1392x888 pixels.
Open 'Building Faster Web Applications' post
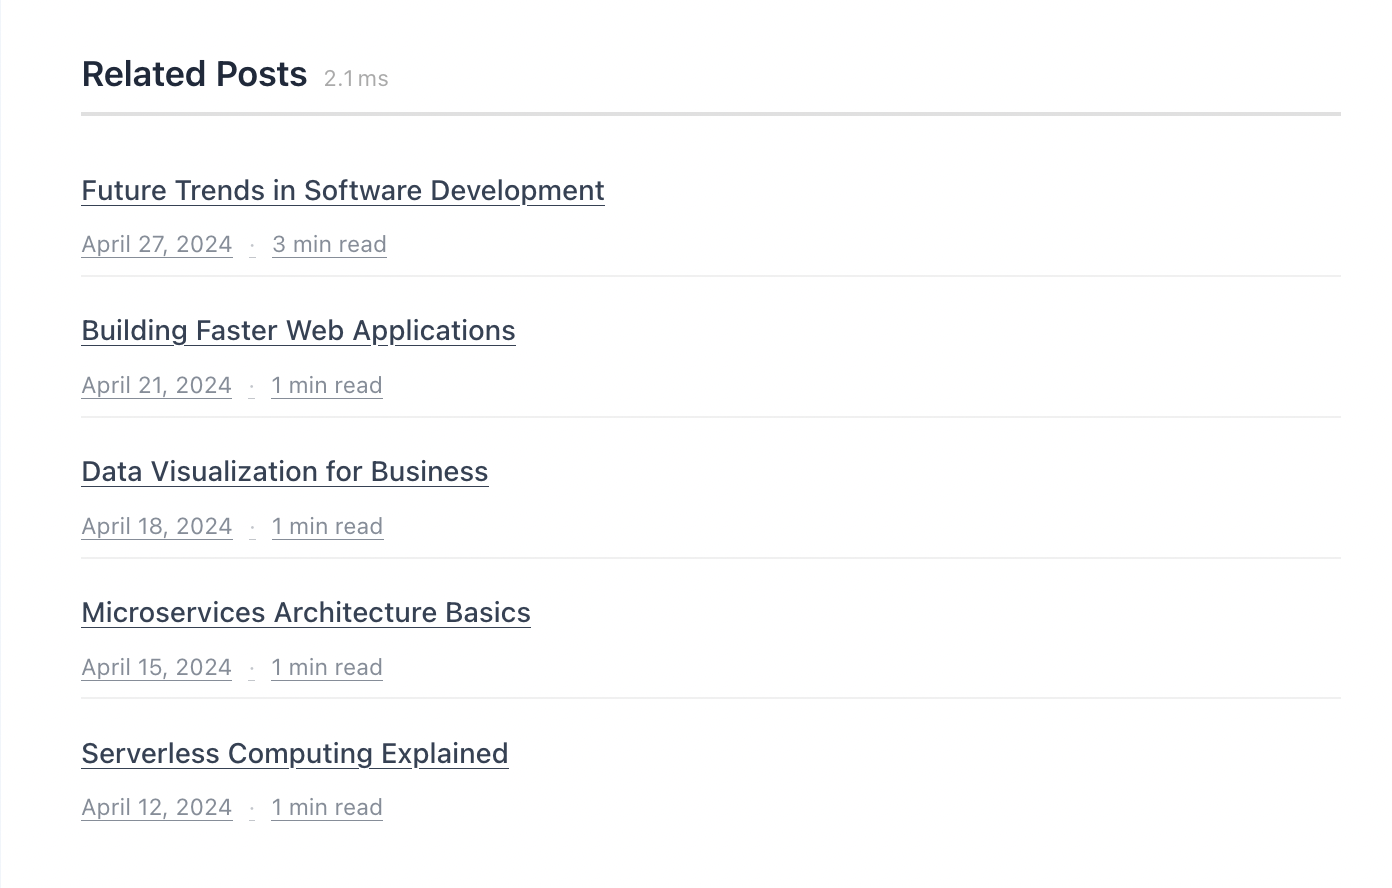pos(298,331)
